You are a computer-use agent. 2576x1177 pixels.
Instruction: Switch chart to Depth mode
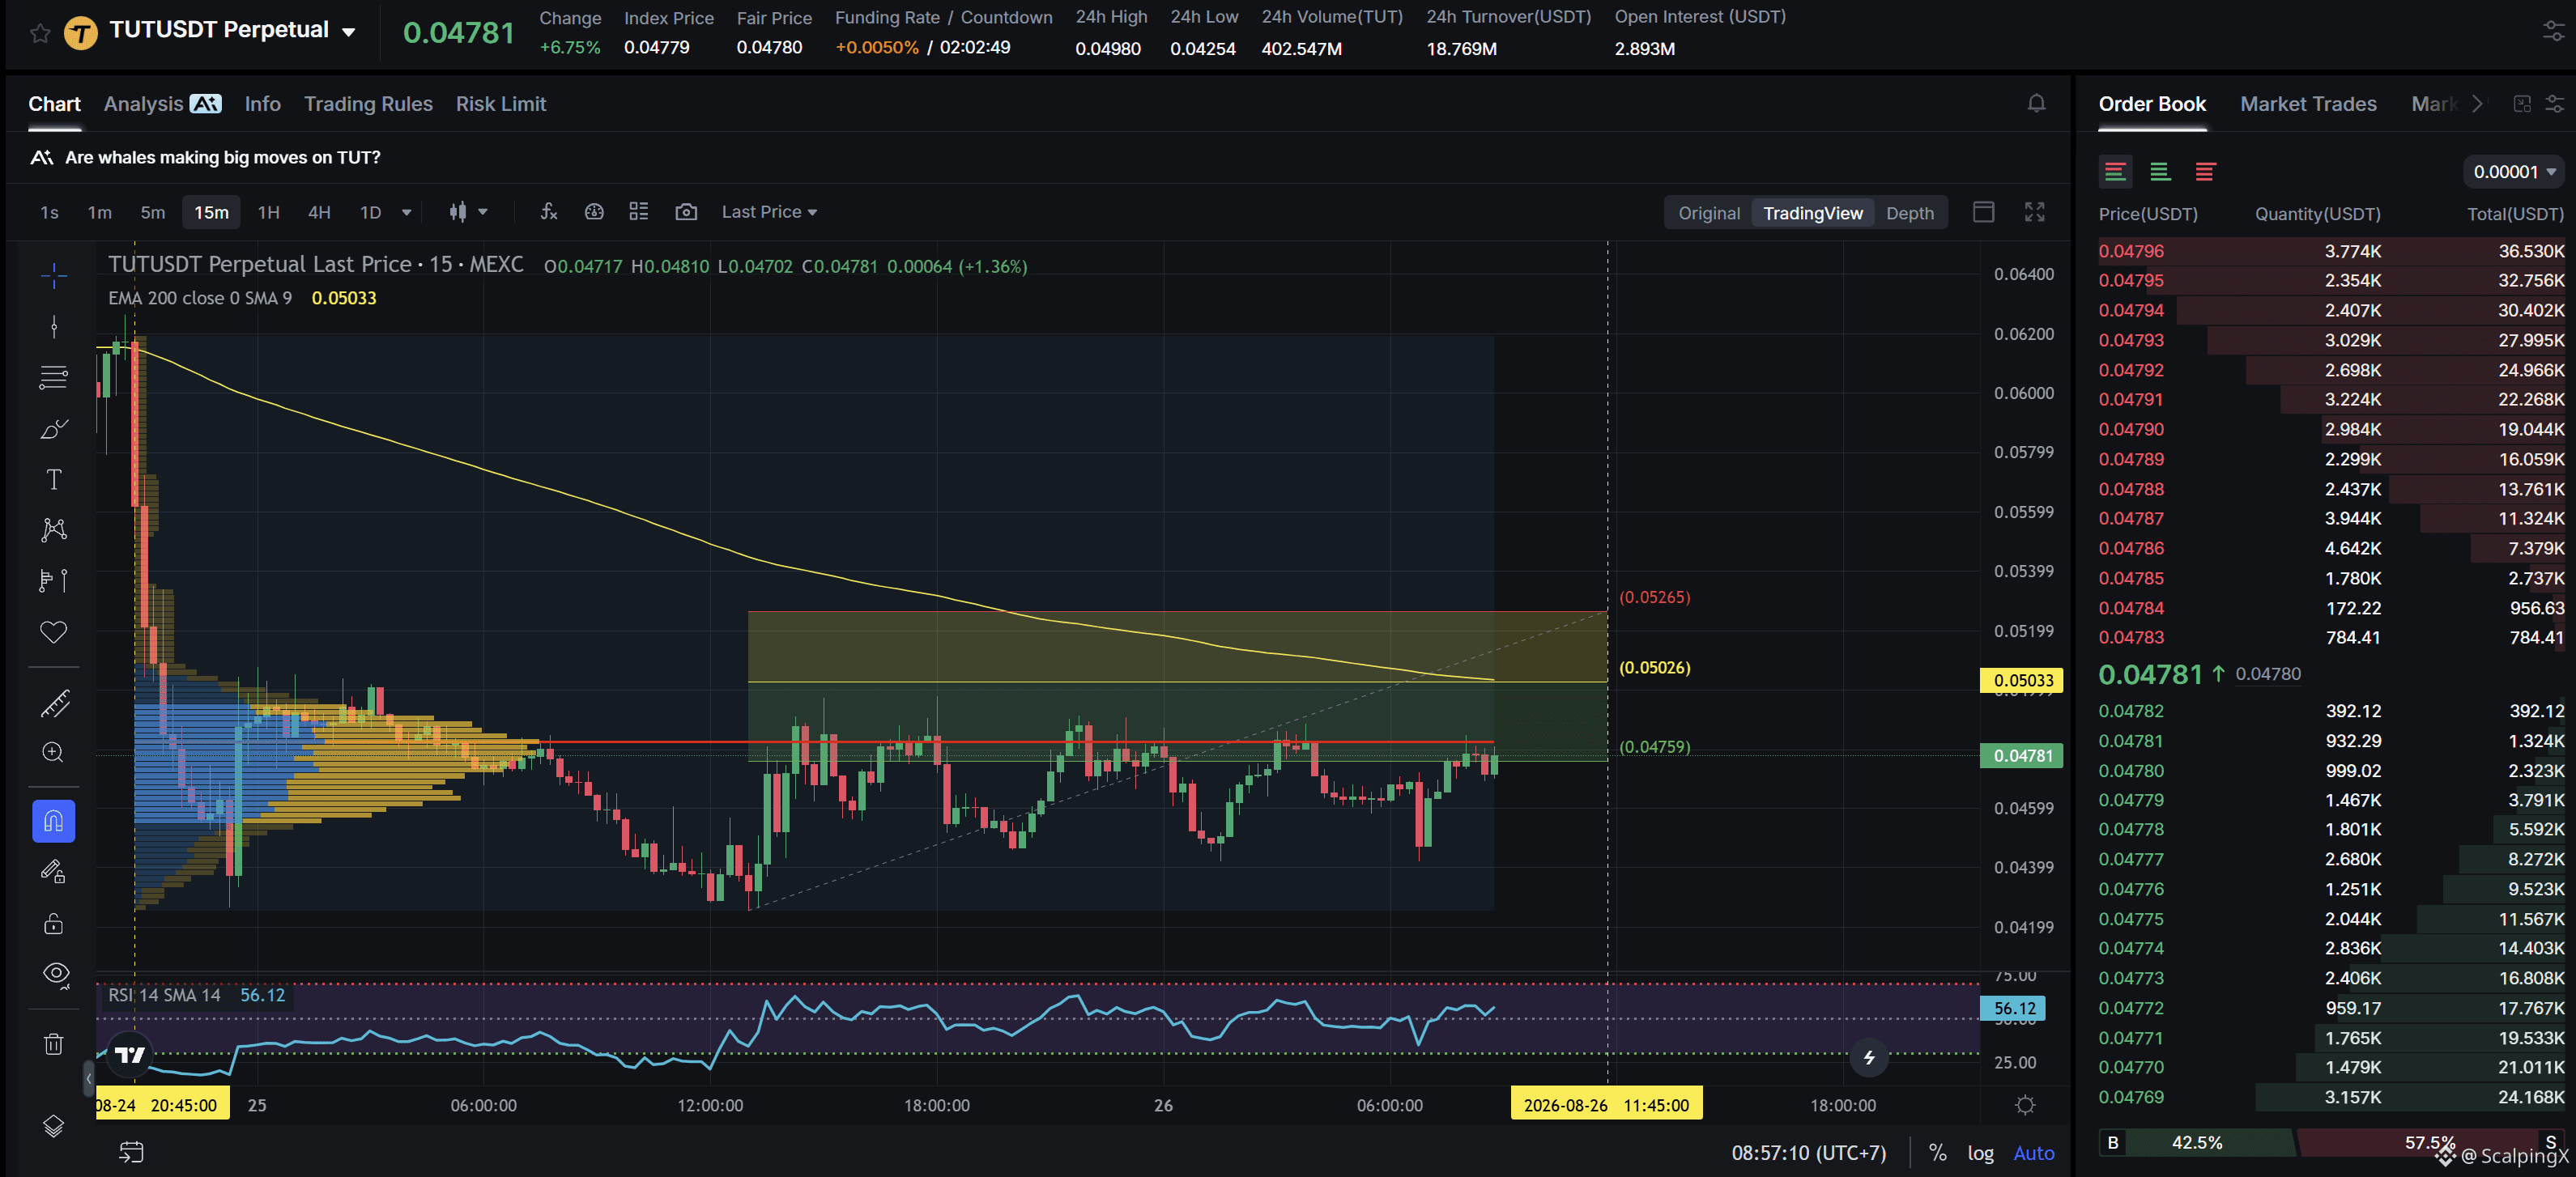click(1909, 213)
